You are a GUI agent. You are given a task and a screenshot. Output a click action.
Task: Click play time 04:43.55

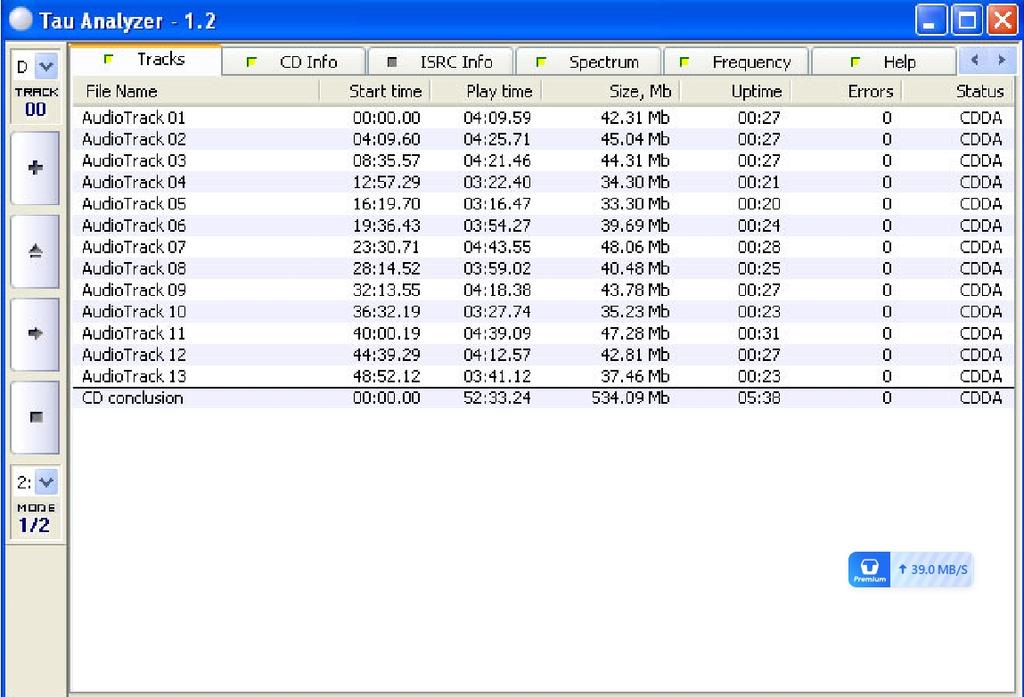pyautogui.click(x=497, y=248)
